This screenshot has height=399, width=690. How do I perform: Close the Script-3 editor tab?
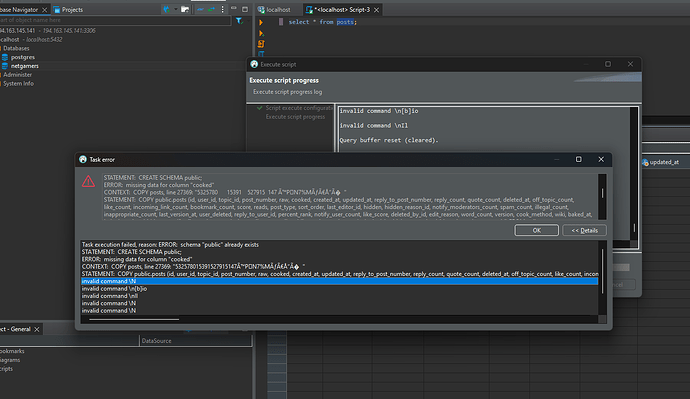click(x=377, y=10)
